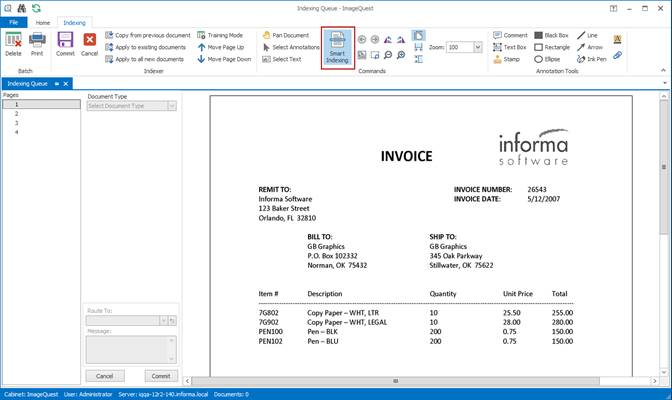Select the Ellipse annotation tool
672x400 pixels.
point(547,59)
